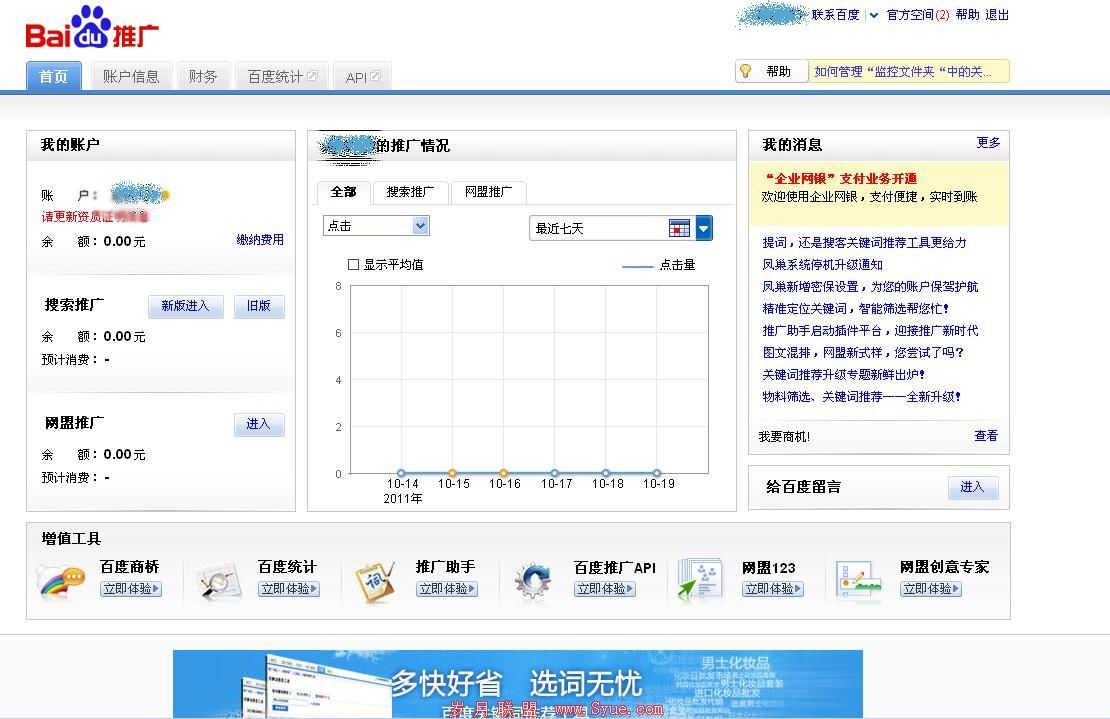Switch to the 账户信息 tab

[x=131, y=76]
